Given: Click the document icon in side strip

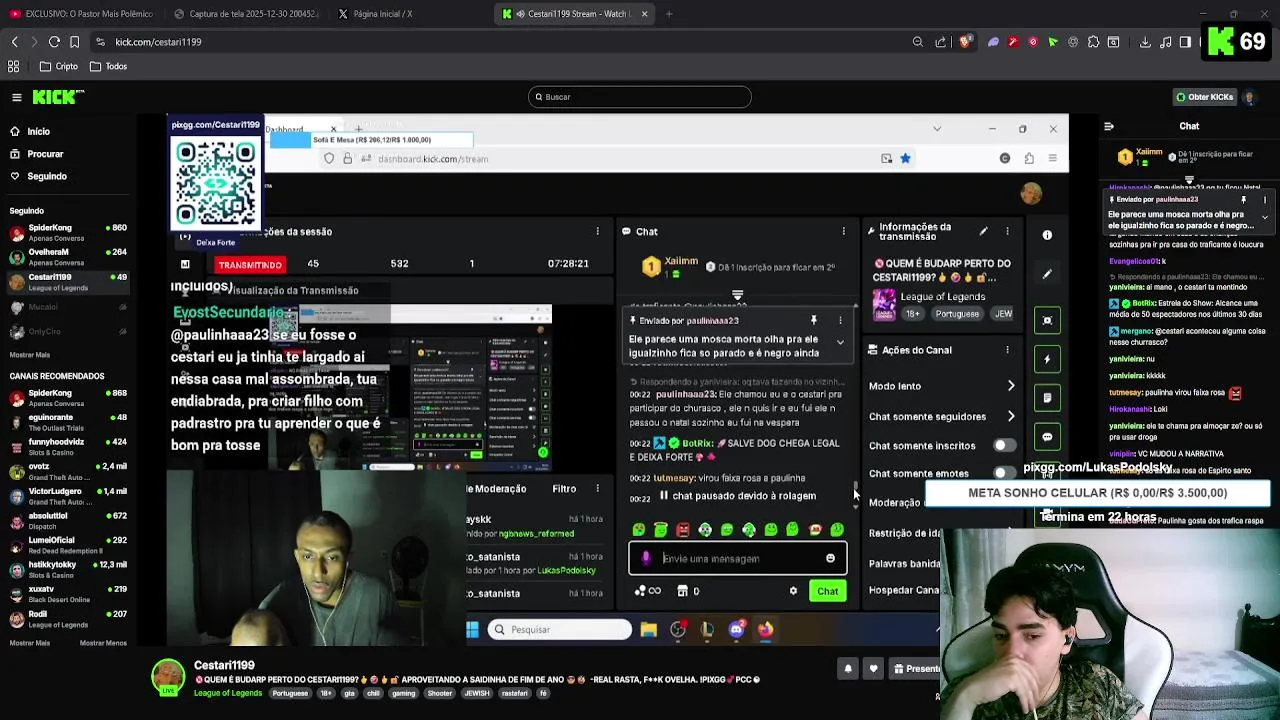Looking at the screenshot, I should (1047, 398).
